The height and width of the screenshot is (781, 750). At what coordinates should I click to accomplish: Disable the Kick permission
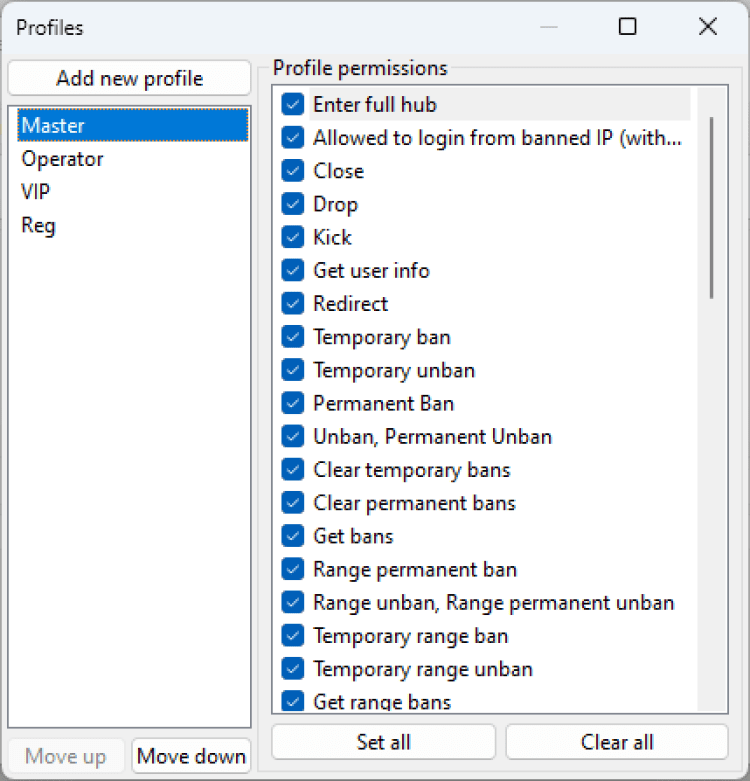[293, 237]
